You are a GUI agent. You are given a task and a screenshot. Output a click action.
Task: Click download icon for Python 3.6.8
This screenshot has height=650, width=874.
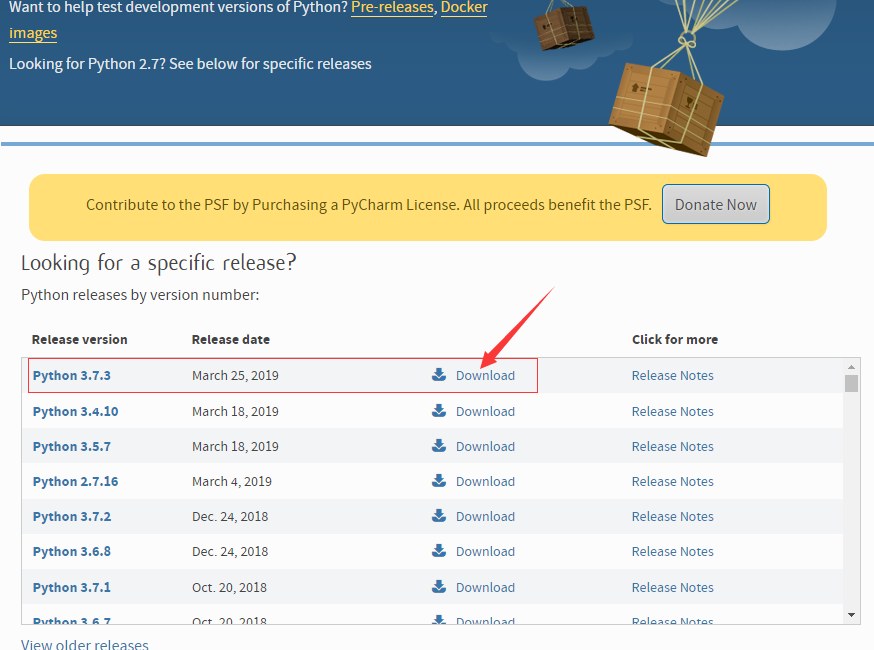(x=439, y=551)
